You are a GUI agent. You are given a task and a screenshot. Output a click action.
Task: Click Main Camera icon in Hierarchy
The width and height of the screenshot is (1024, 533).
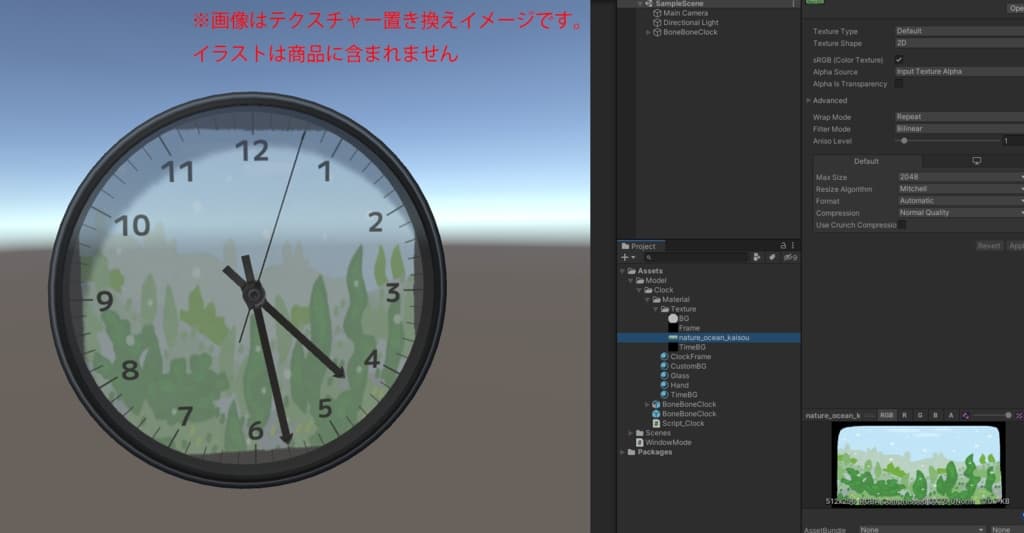coord(657,13)
